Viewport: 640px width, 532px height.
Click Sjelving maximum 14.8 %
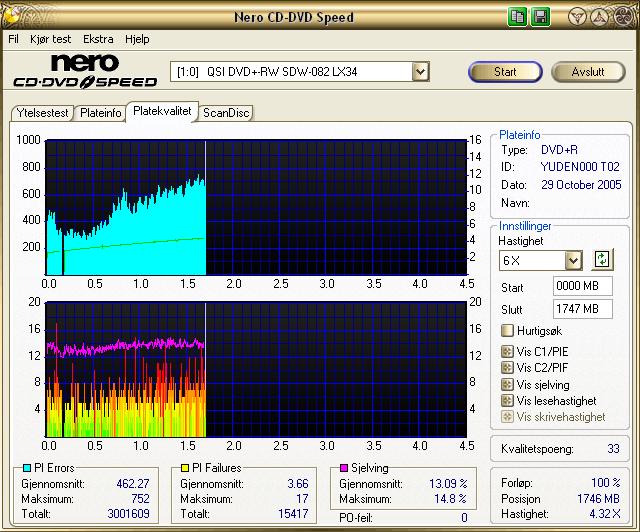click(450, 499)
